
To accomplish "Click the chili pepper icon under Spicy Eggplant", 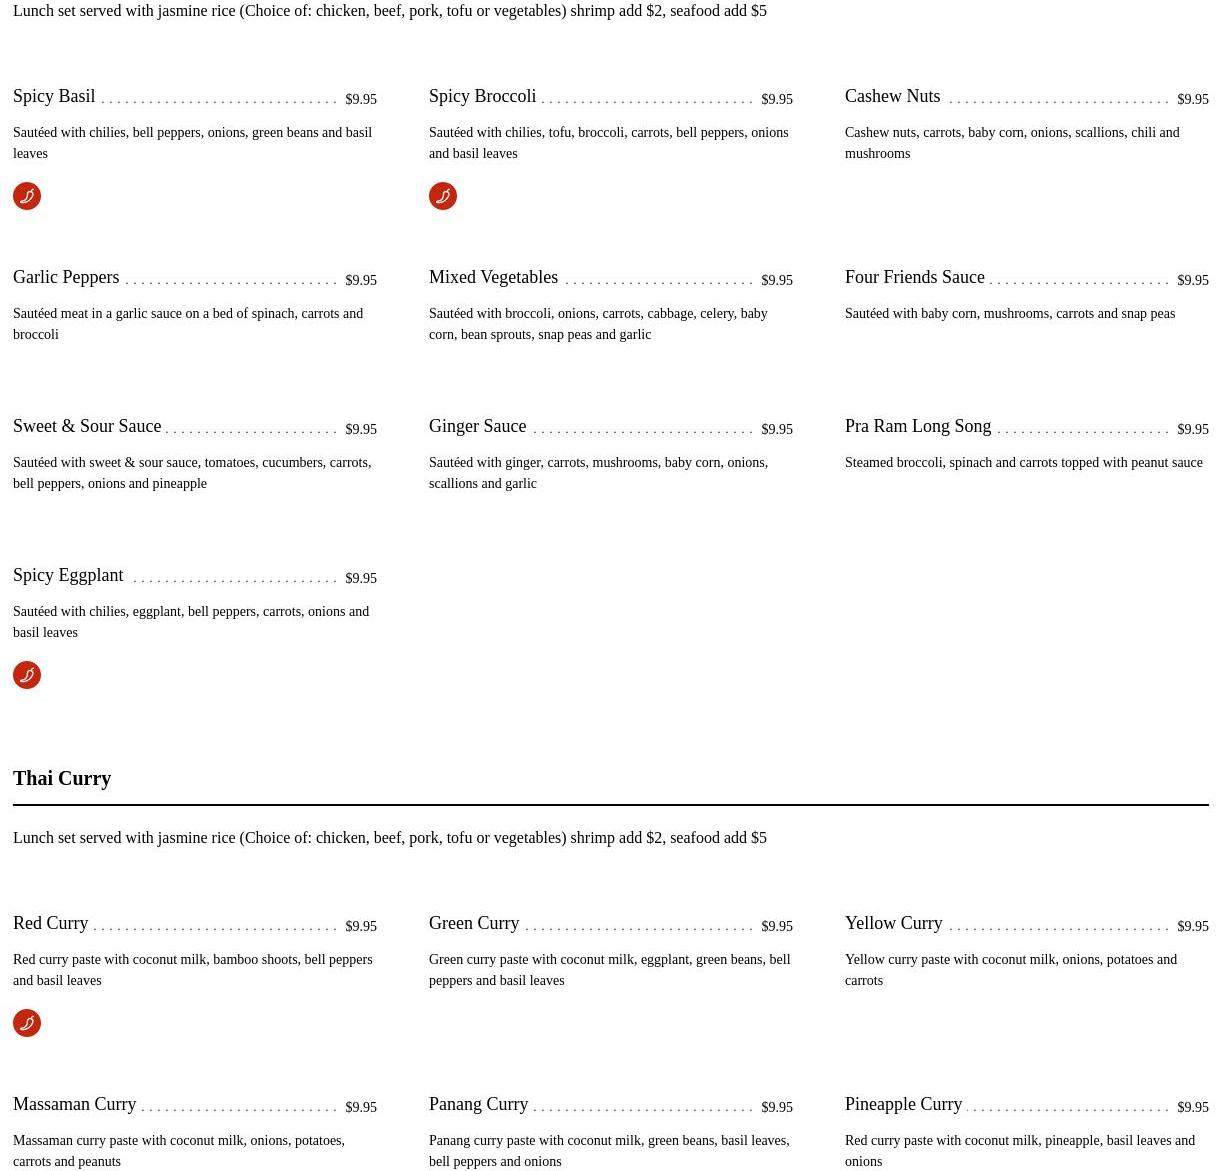I will click(x=27, y=675).
